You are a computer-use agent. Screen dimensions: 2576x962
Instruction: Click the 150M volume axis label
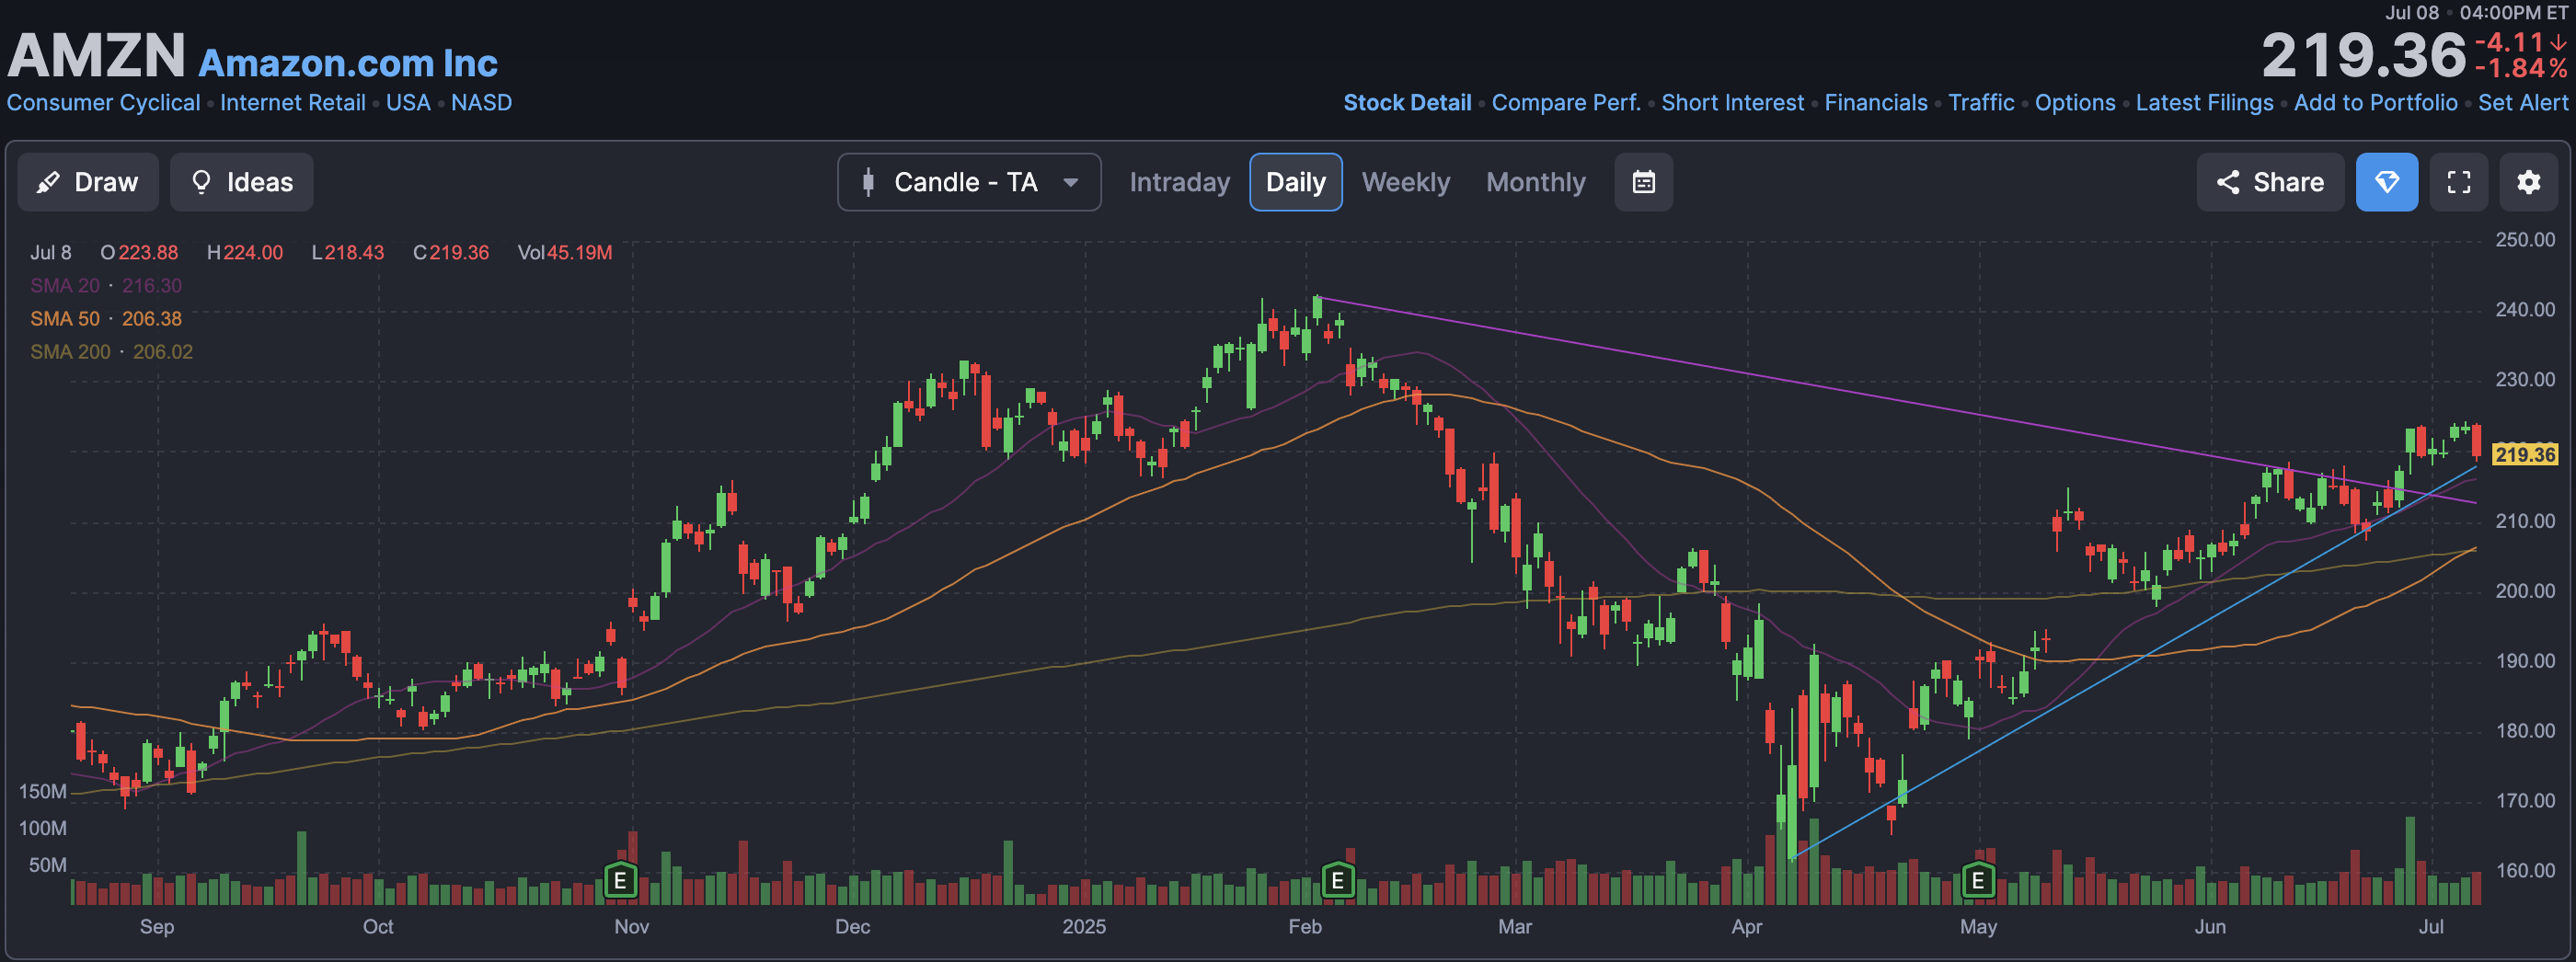tap(43, 791)
